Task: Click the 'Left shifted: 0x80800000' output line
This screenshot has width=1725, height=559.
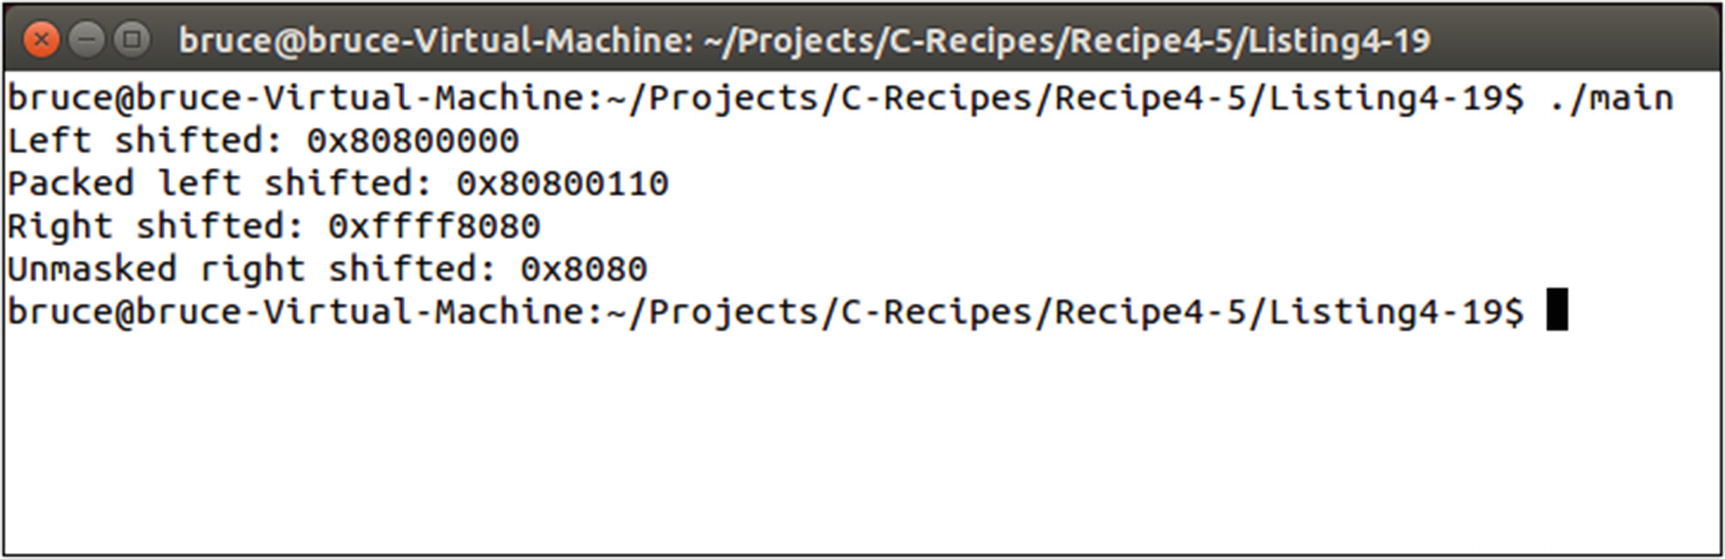Action: [x=263, y=141]
